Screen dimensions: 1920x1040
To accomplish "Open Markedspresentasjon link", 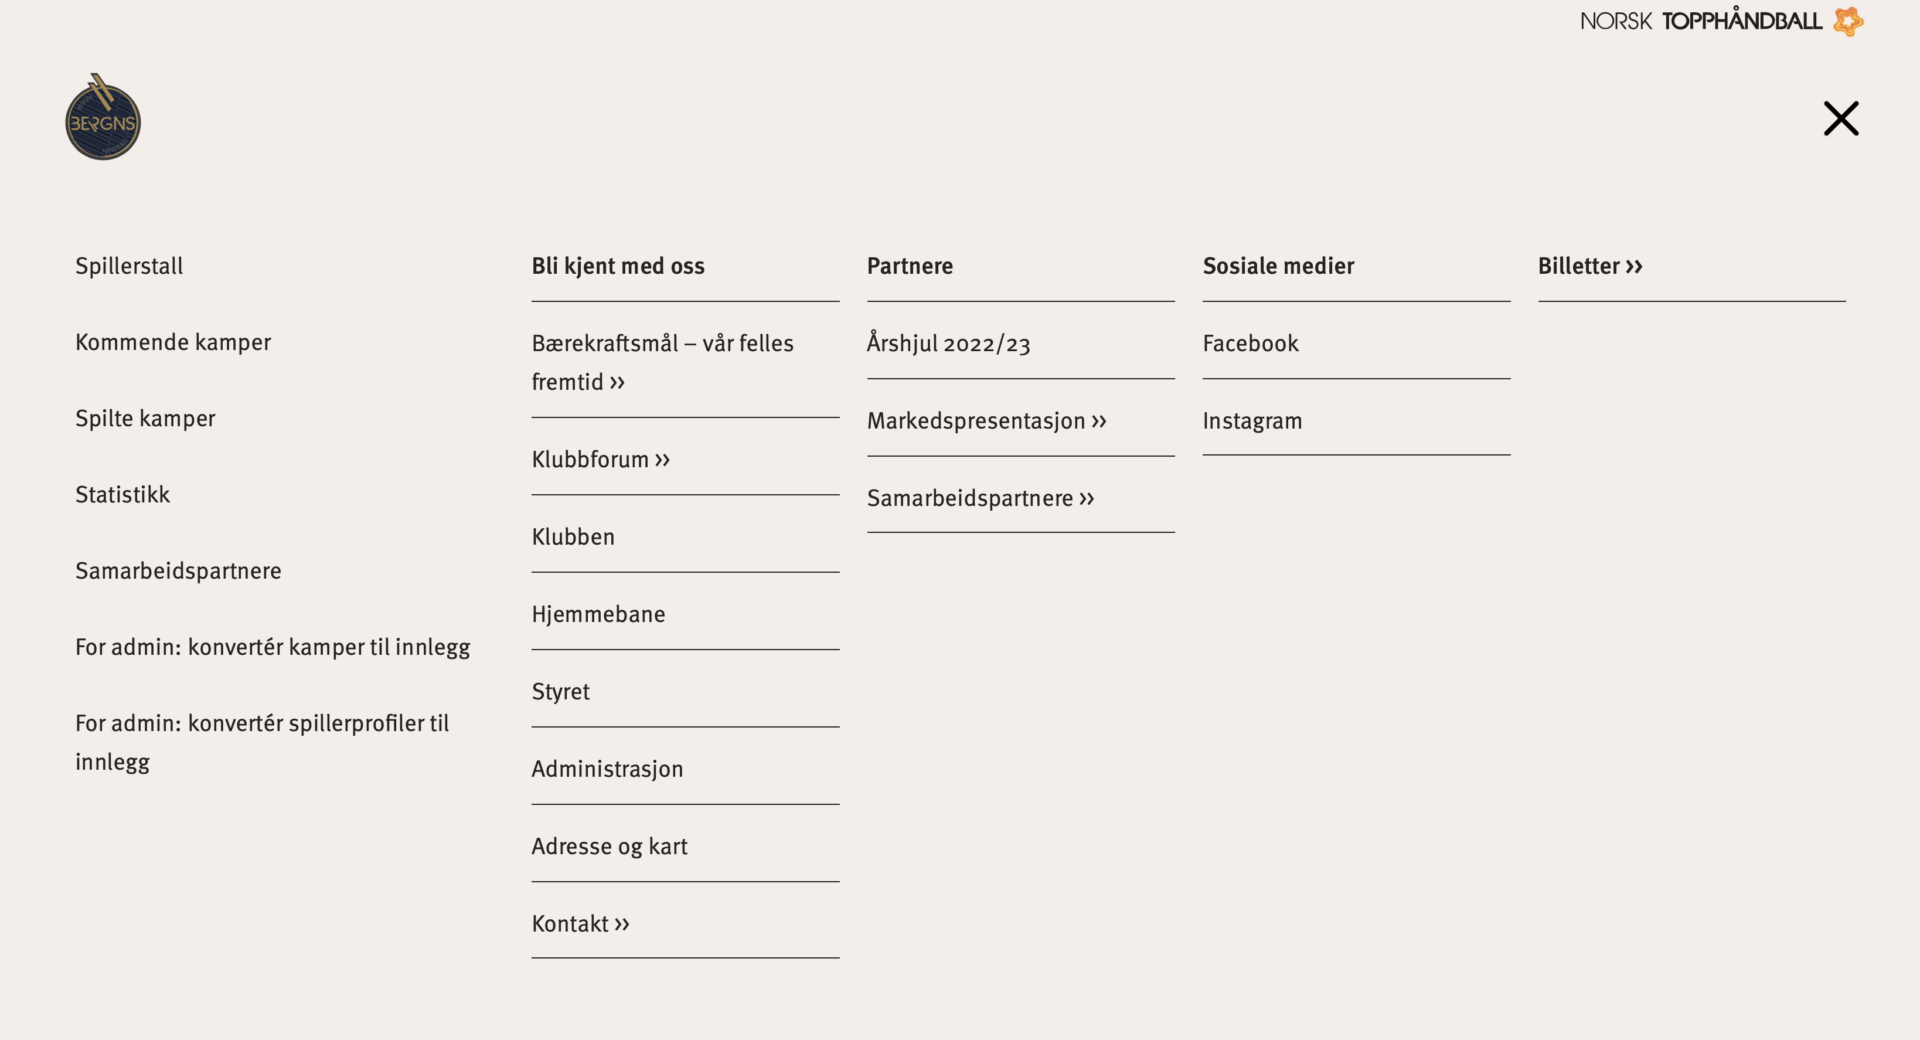I will point(986,421).
